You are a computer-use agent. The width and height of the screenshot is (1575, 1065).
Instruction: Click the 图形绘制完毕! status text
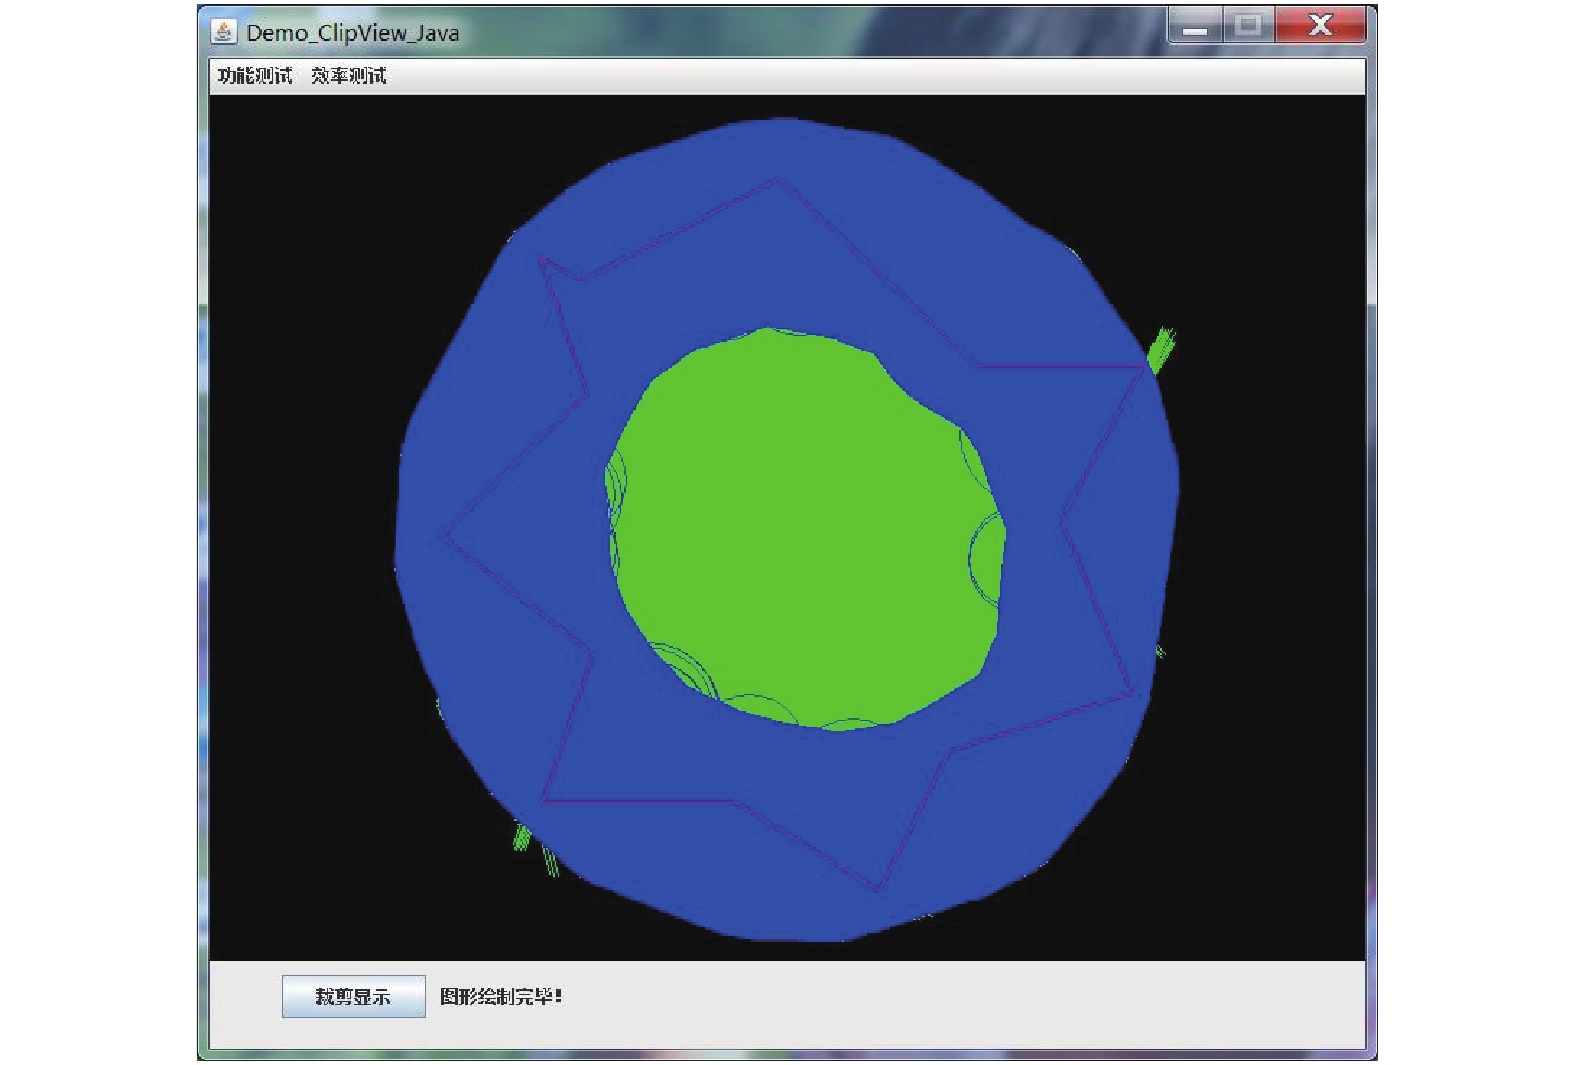[x=501, y=996]
